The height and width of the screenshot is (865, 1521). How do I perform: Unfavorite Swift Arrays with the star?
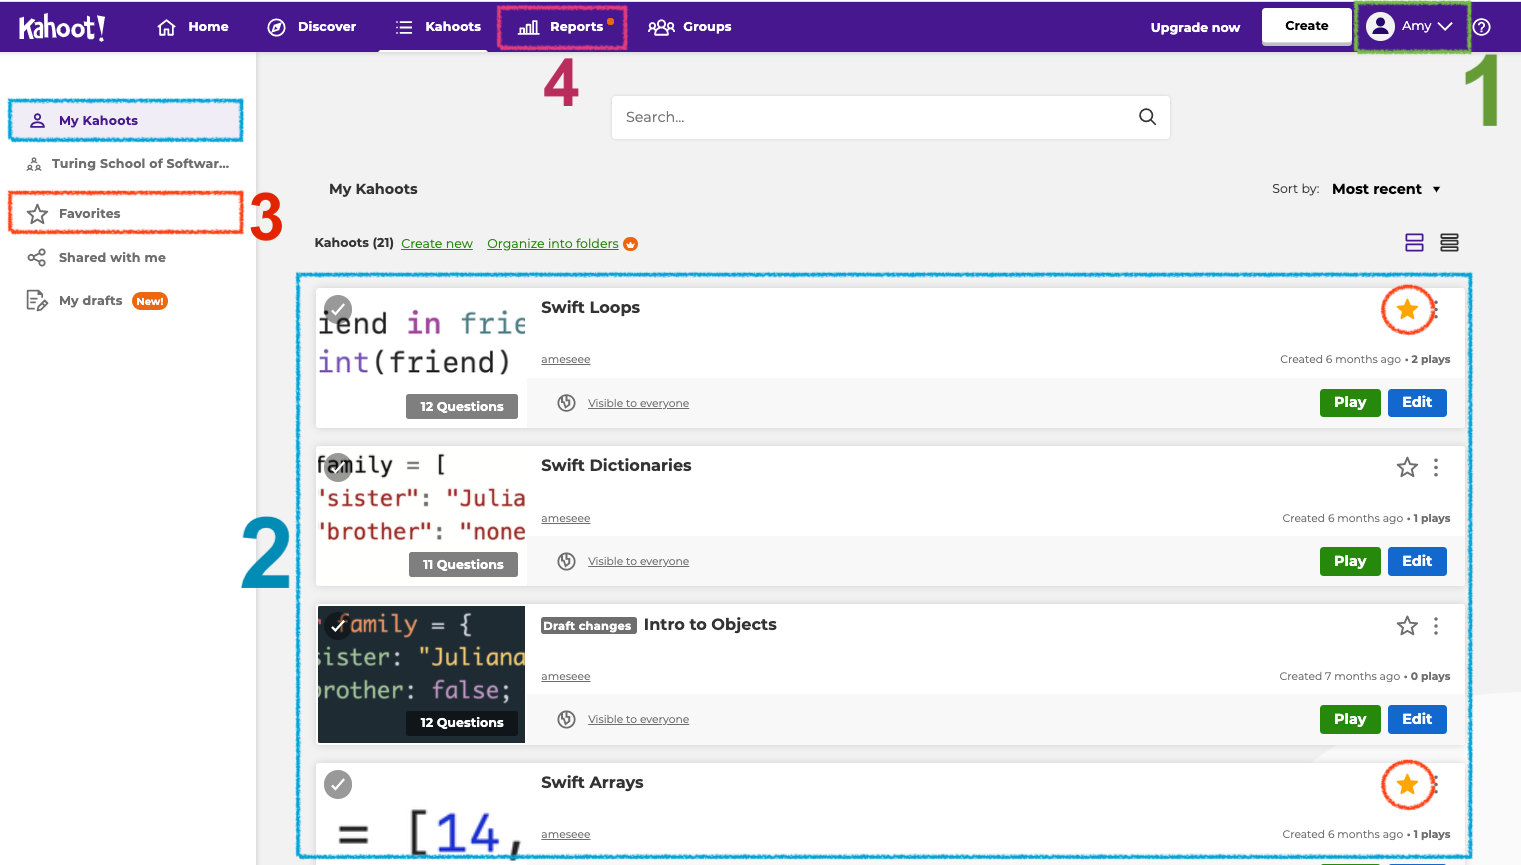1407,784
